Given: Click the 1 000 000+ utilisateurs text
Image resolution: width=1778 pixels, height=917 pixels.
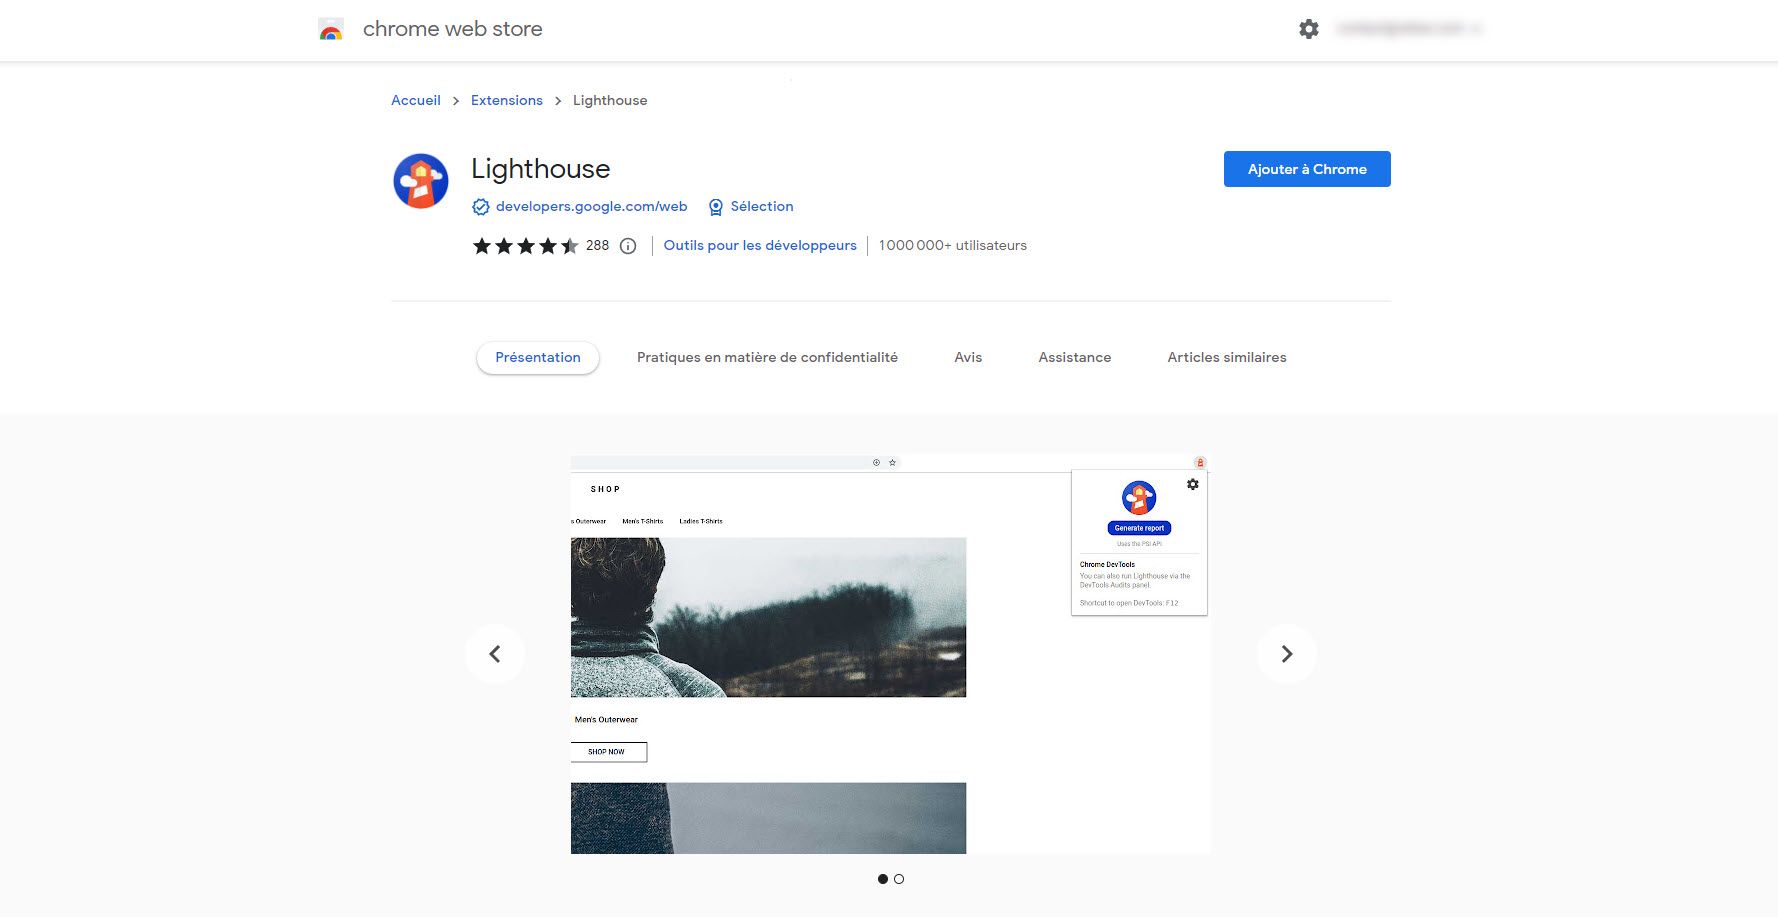Looking at the screenshot, I should point(953,245).
